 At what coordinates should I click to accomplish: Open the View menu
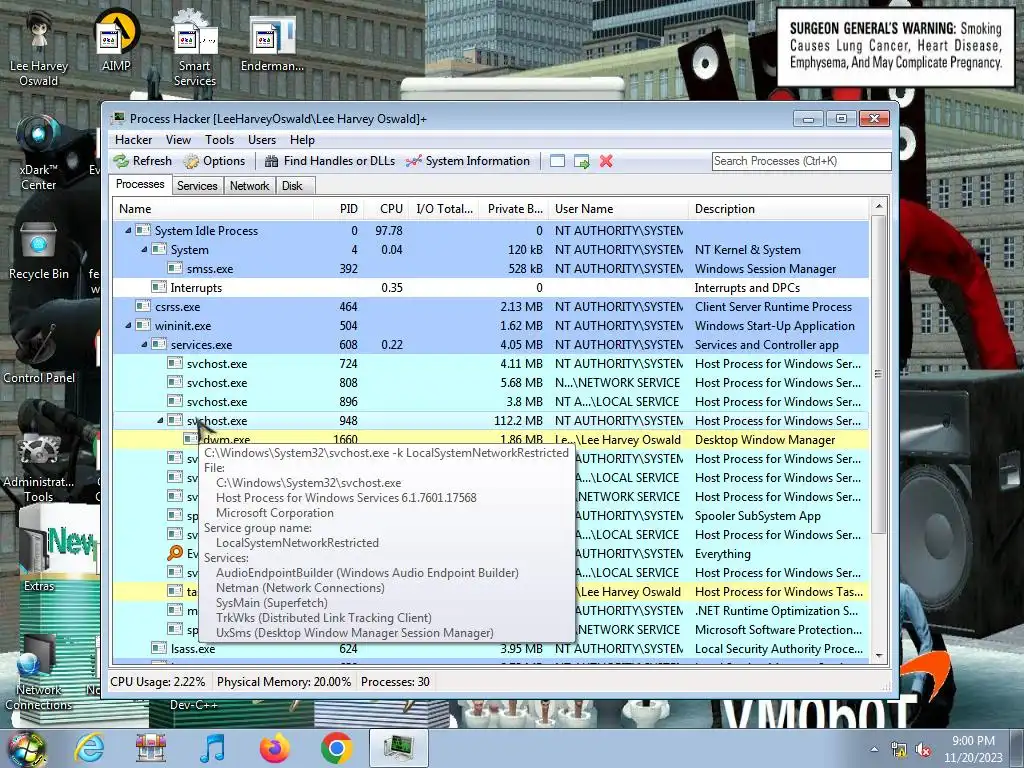tap(178, 140)
